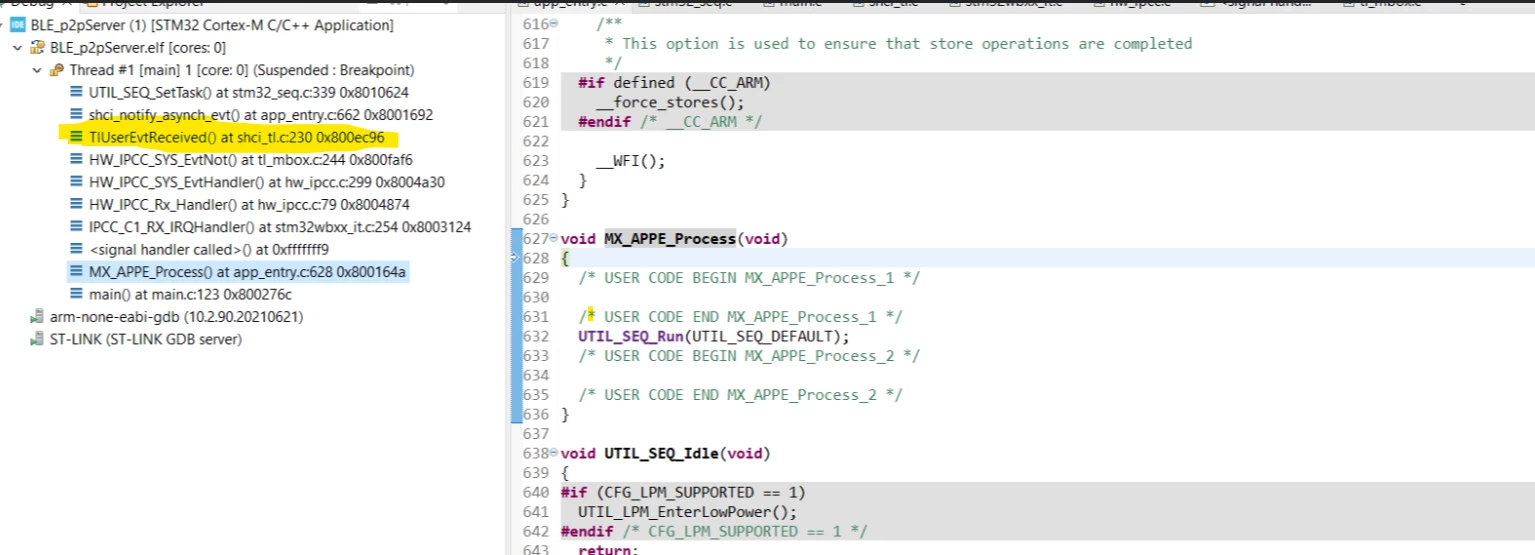The width and height of the screenshot is (1535, 555).
Task: Click line number 623 in the gutter
Action: (x=536, y=160)
